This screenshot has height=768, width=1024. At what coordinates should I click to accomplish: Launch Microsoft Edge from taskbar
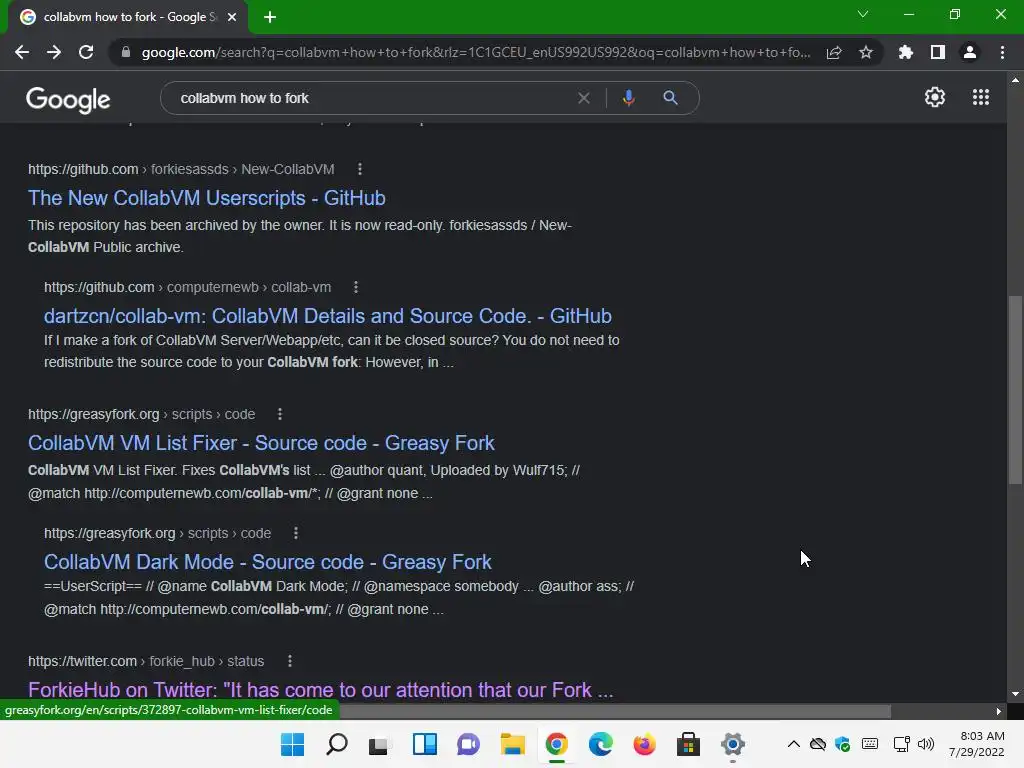click(600, 744)
